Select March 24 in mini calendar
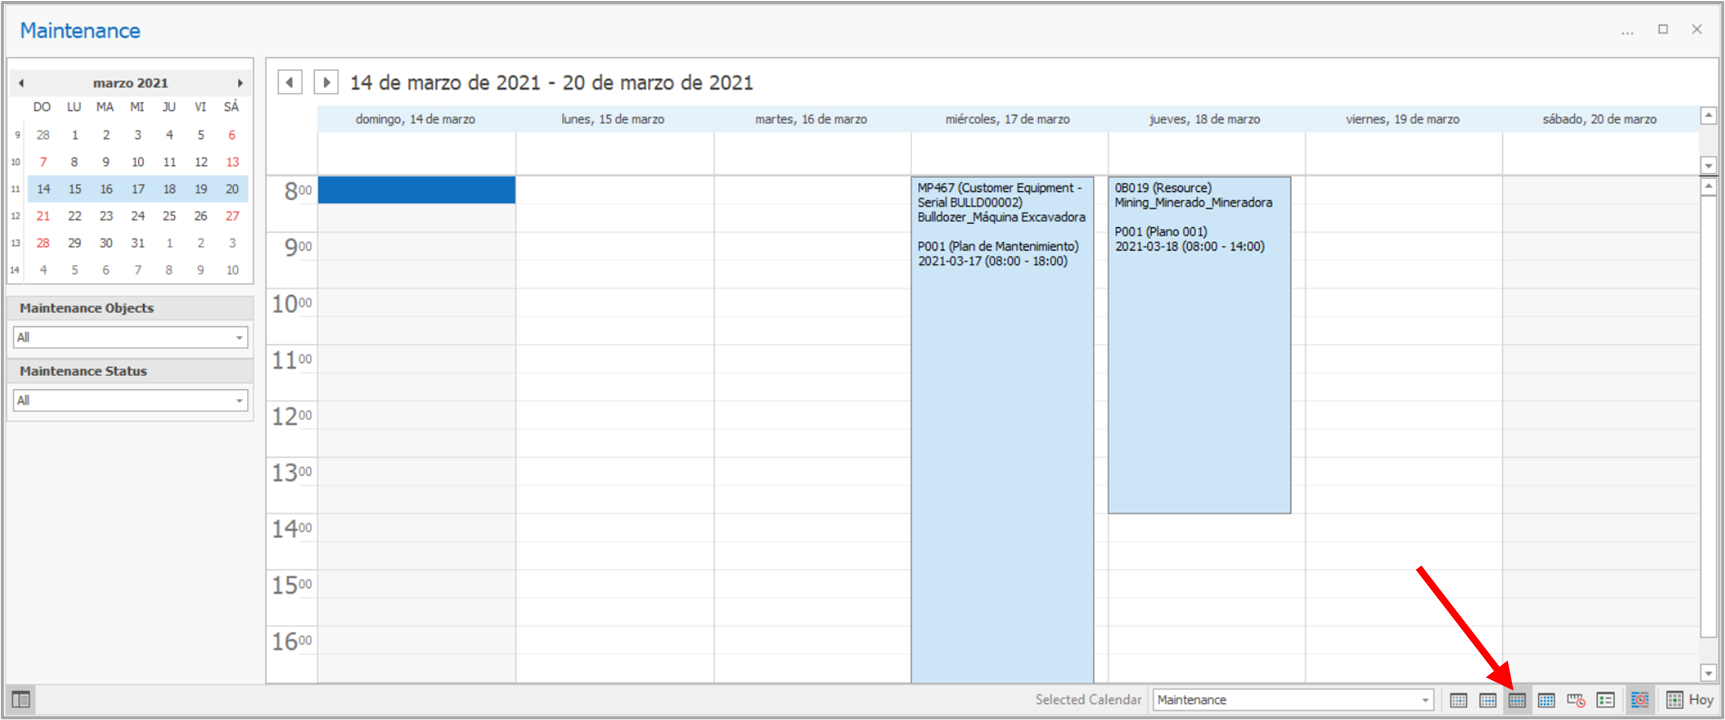This screenshot has width=1725, height=720. [x=138, y=216]
